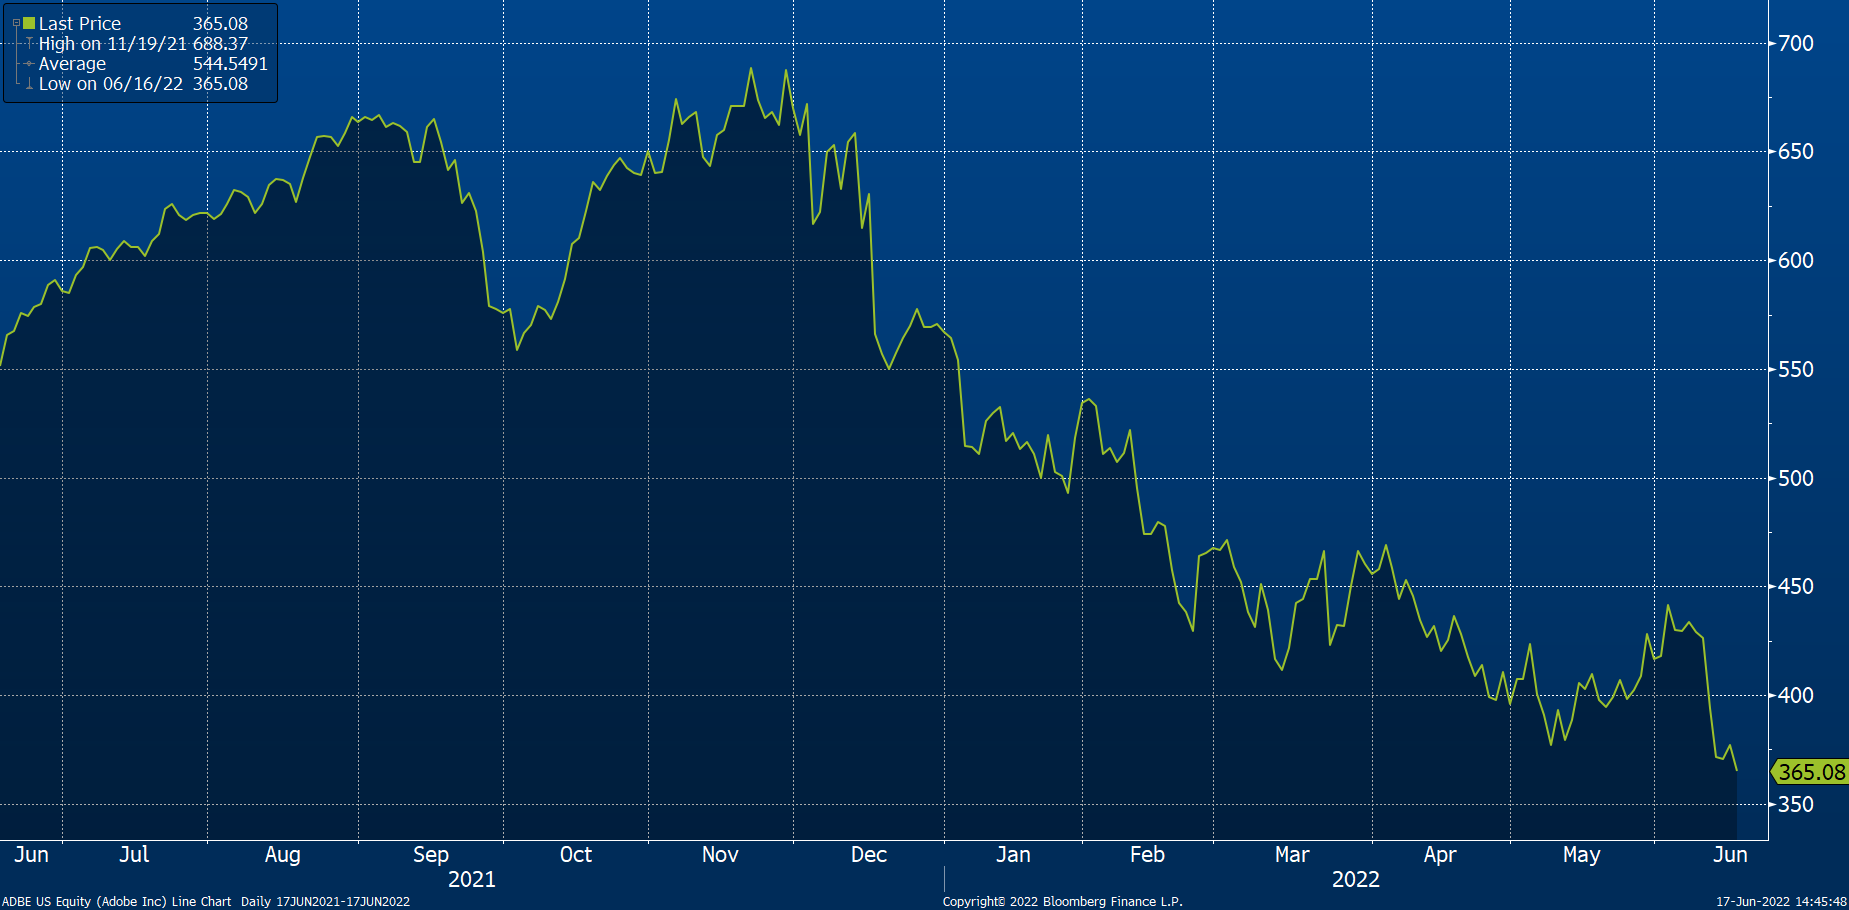Click the 550 y-axis label
This screenshot has height=910, width=1849.
[1796, 369]
